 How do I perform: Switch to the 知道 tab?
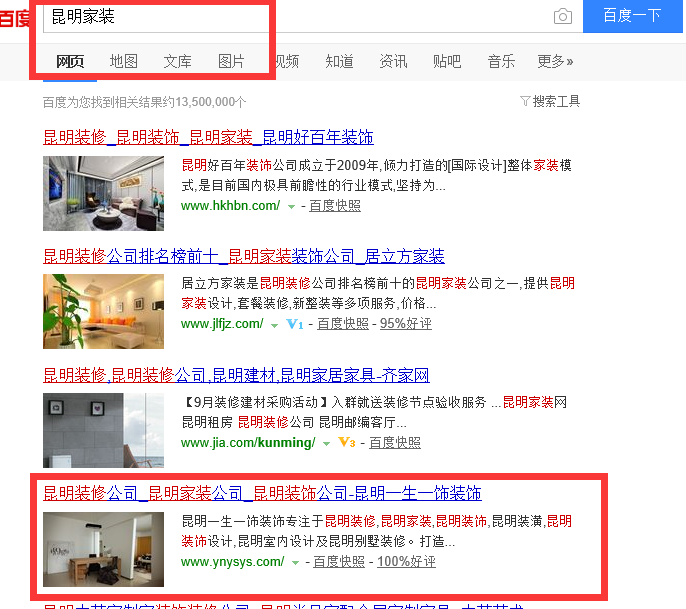tap(339, 61)
